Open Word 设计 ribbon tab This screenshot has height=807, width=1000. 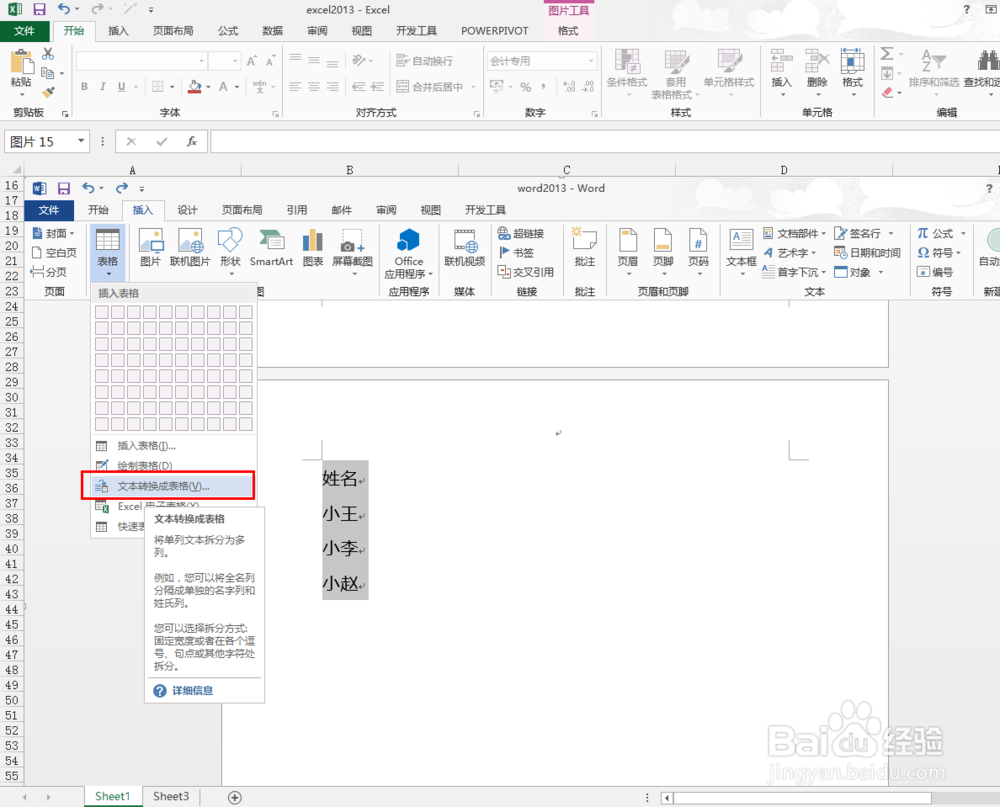[188, 210]
